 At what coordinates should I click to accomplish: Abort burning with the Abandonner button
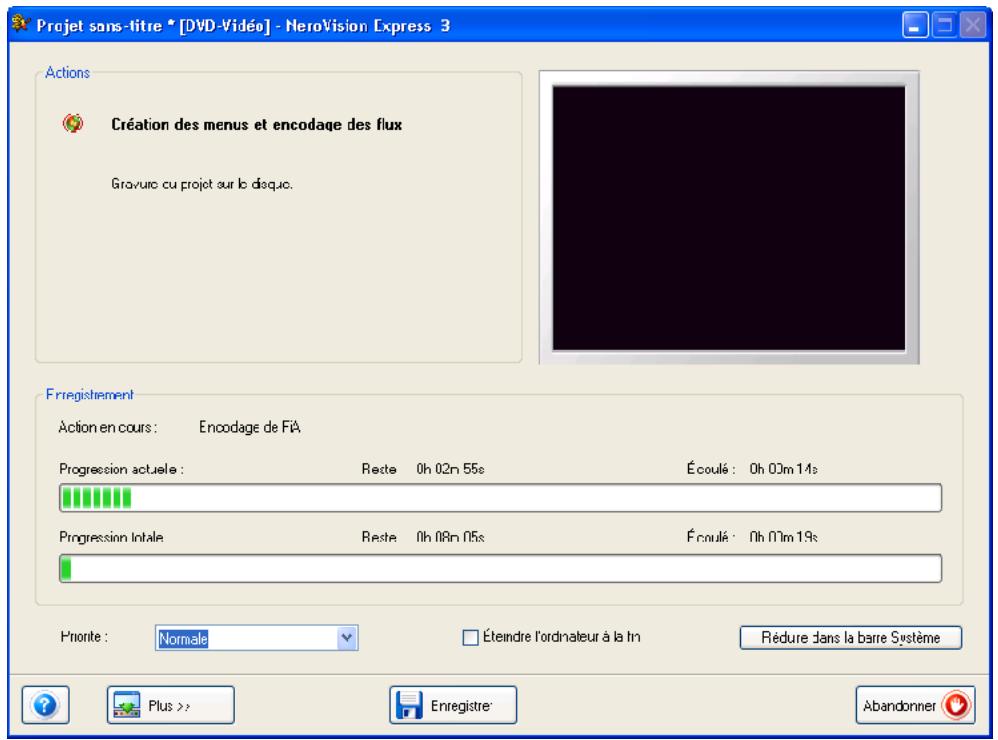(915, 704)
